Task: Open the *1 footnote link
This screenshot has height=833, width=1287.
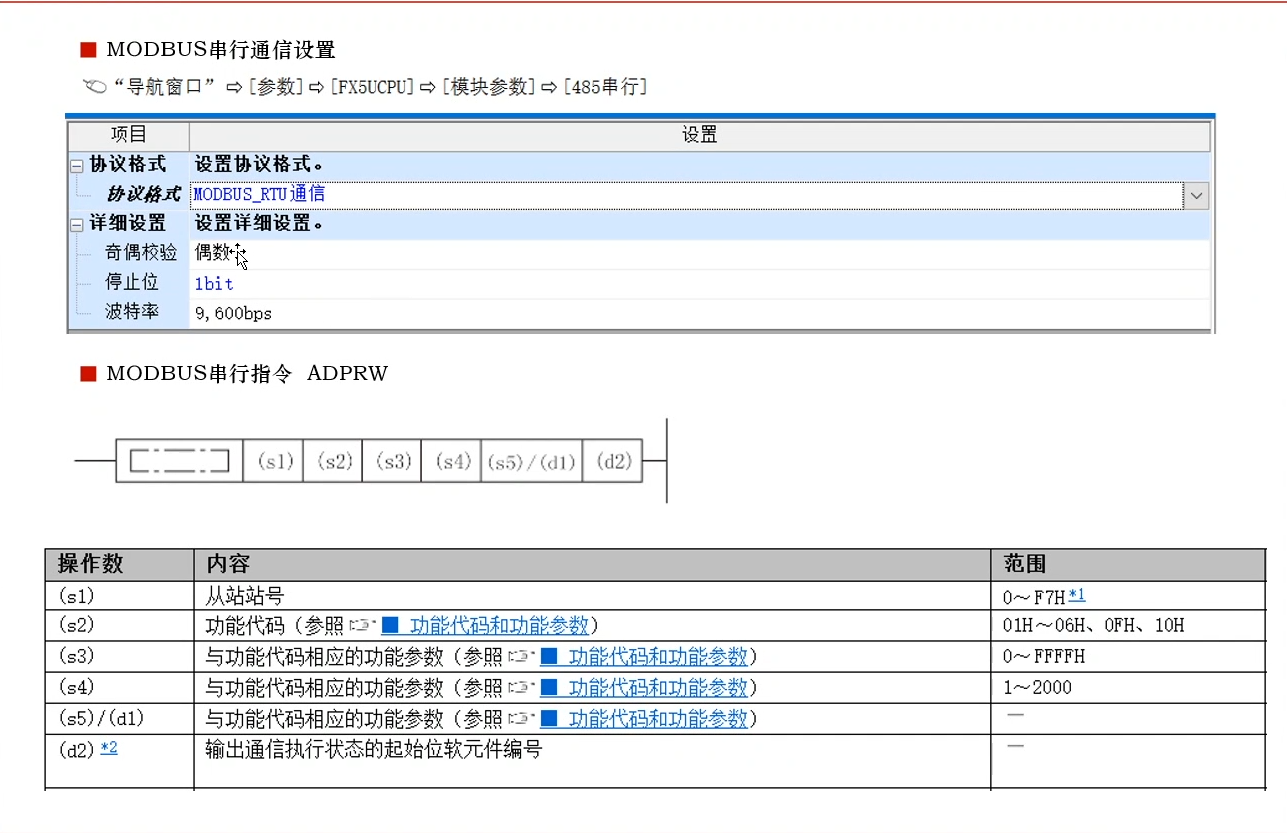Action: tap(1077, 596)
